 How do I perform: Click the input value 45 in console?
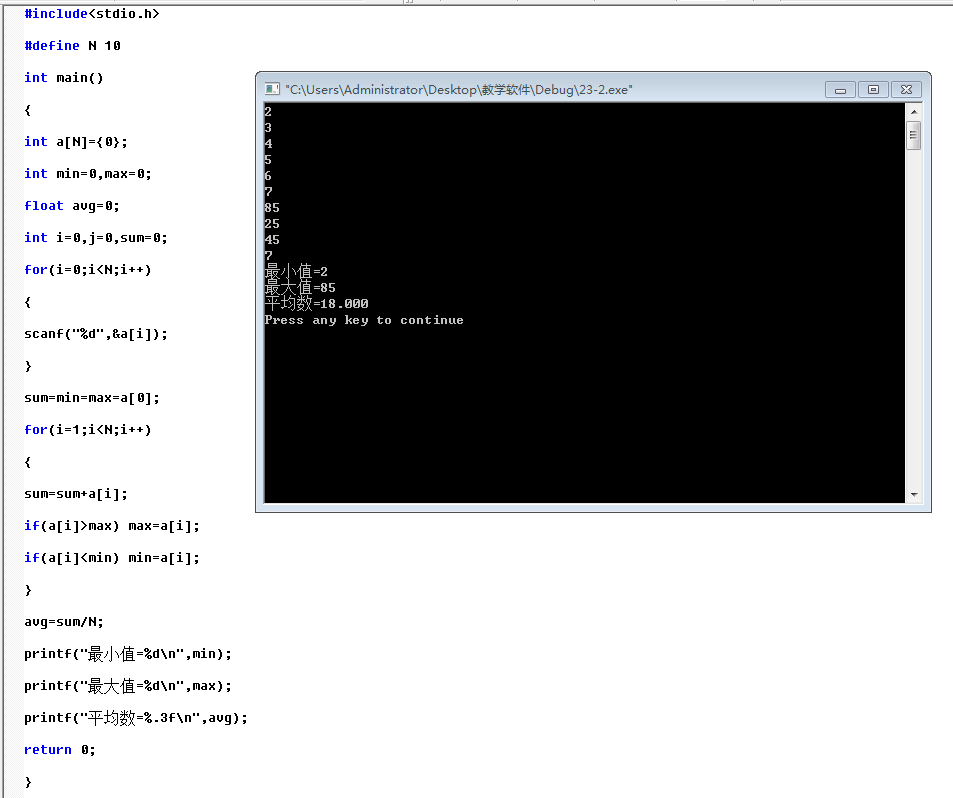coord(272,239)
